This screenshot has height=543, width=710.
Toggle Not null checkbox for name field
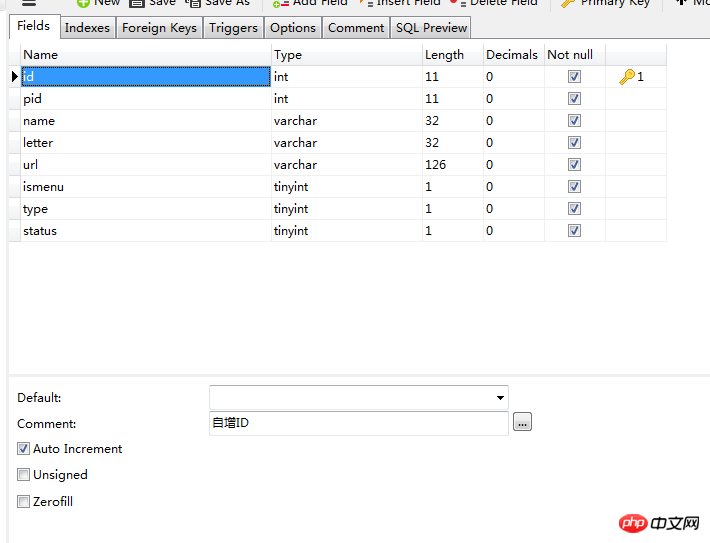(574, 120)
